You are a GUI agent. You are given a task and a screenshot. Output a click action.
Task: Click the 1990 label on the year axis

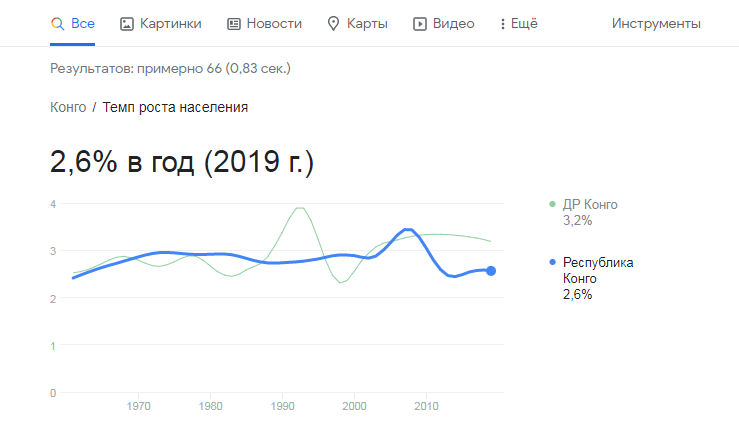(x=282, y=406)
